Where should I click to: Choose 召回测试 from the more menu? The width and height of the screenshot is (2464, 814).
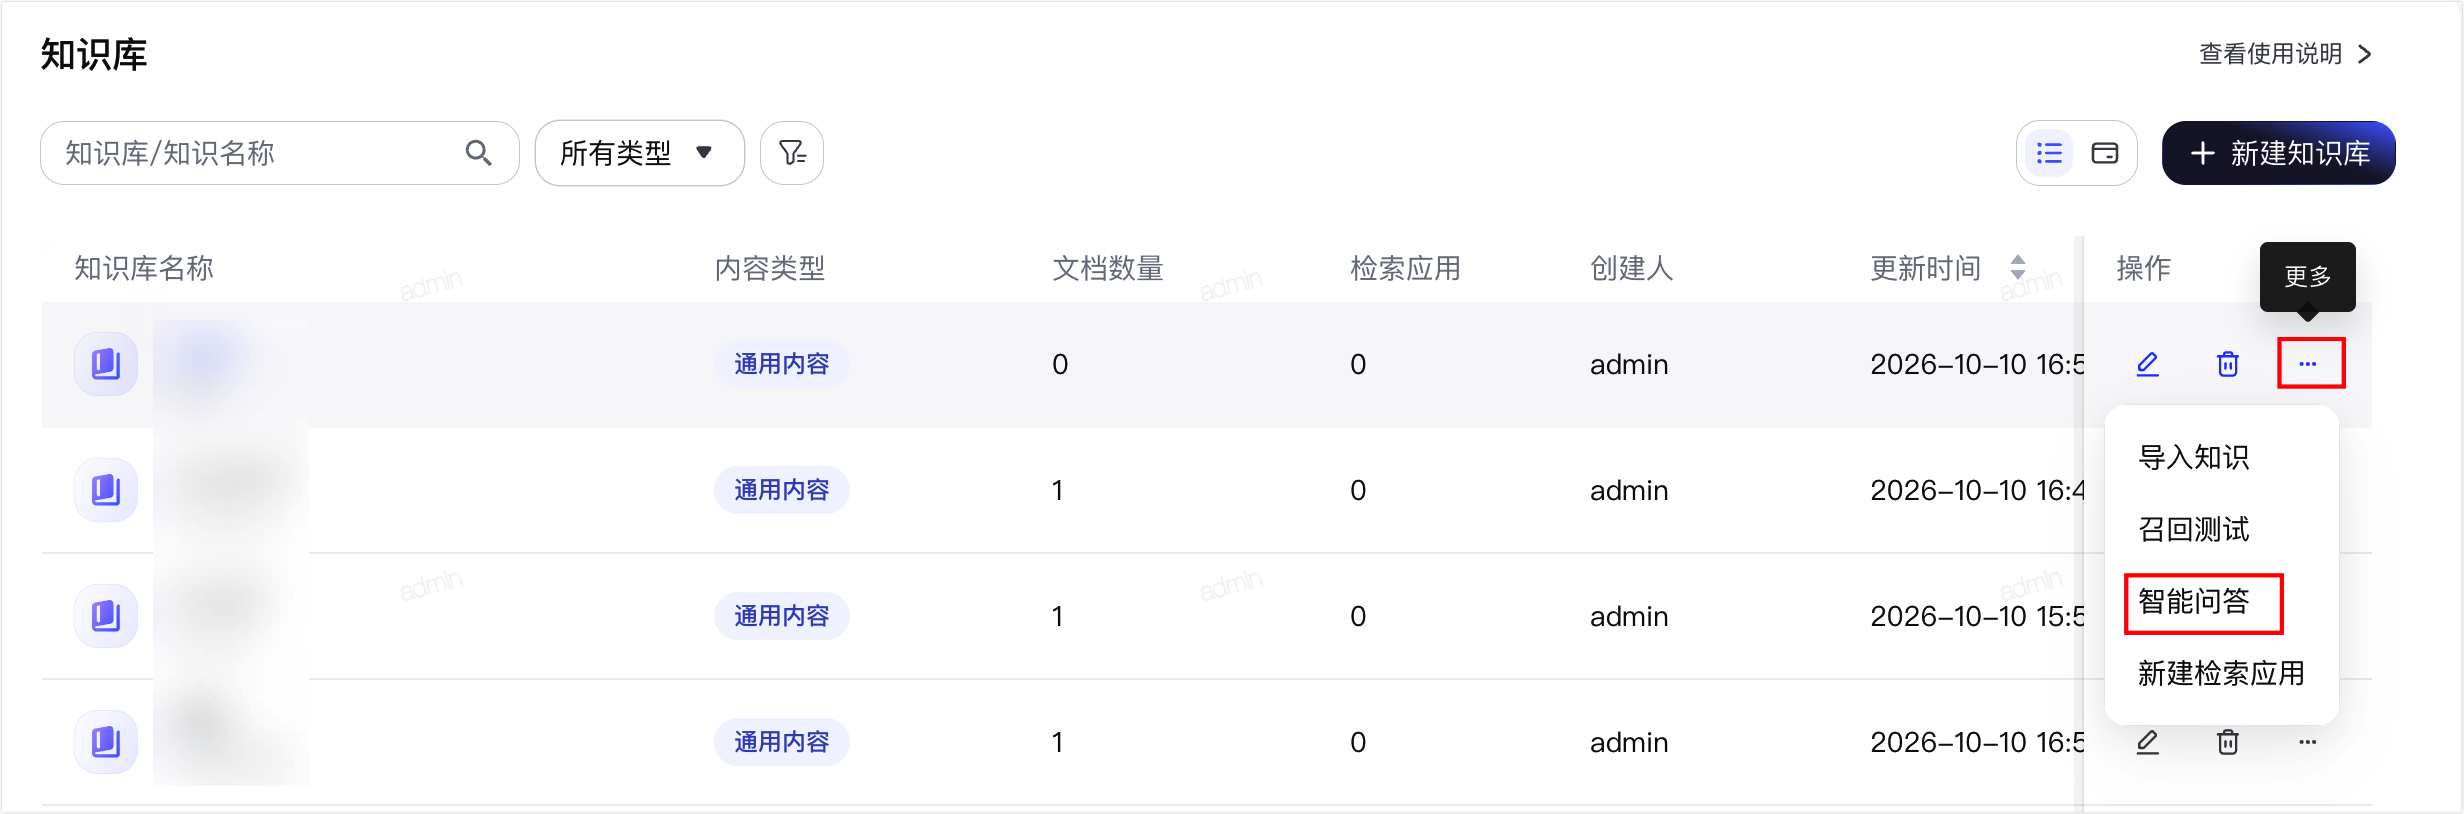2194,529
